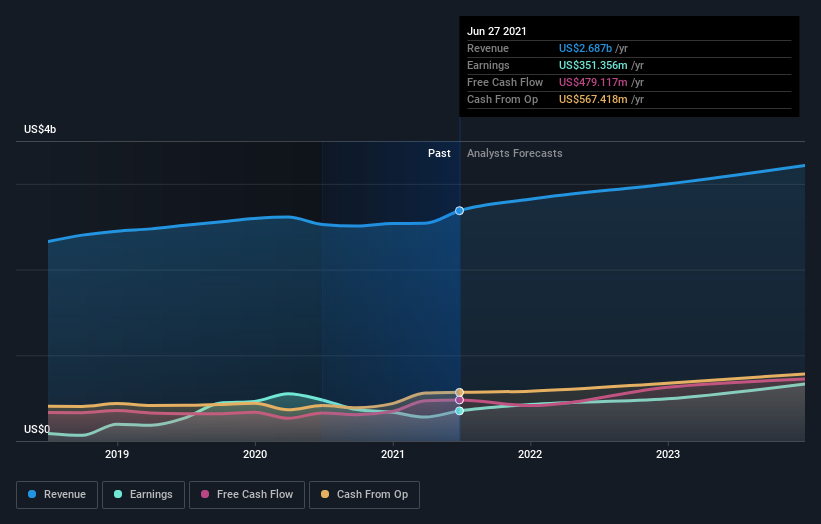Select the 2023 x-axis label
The image size is (821, 524).
click(668, 454)
